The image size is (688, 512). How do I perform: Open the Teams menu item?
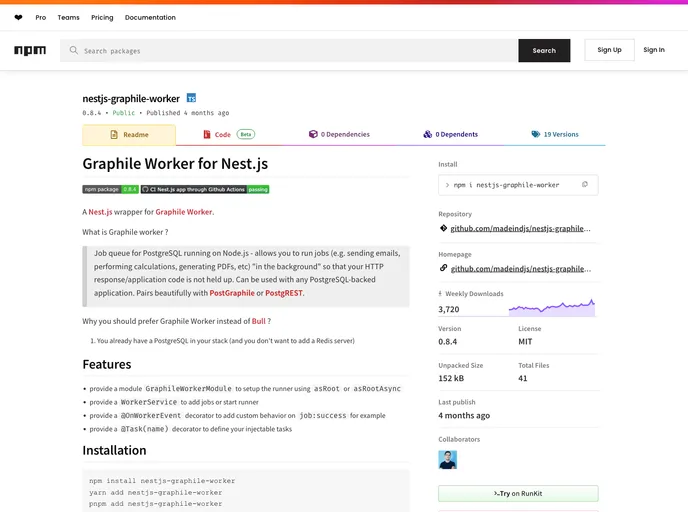(x=68, y=18)
